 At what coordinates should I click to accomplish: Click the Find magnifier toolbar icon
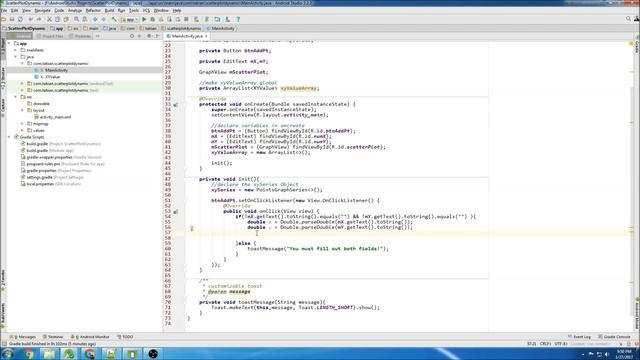(76, 19)
